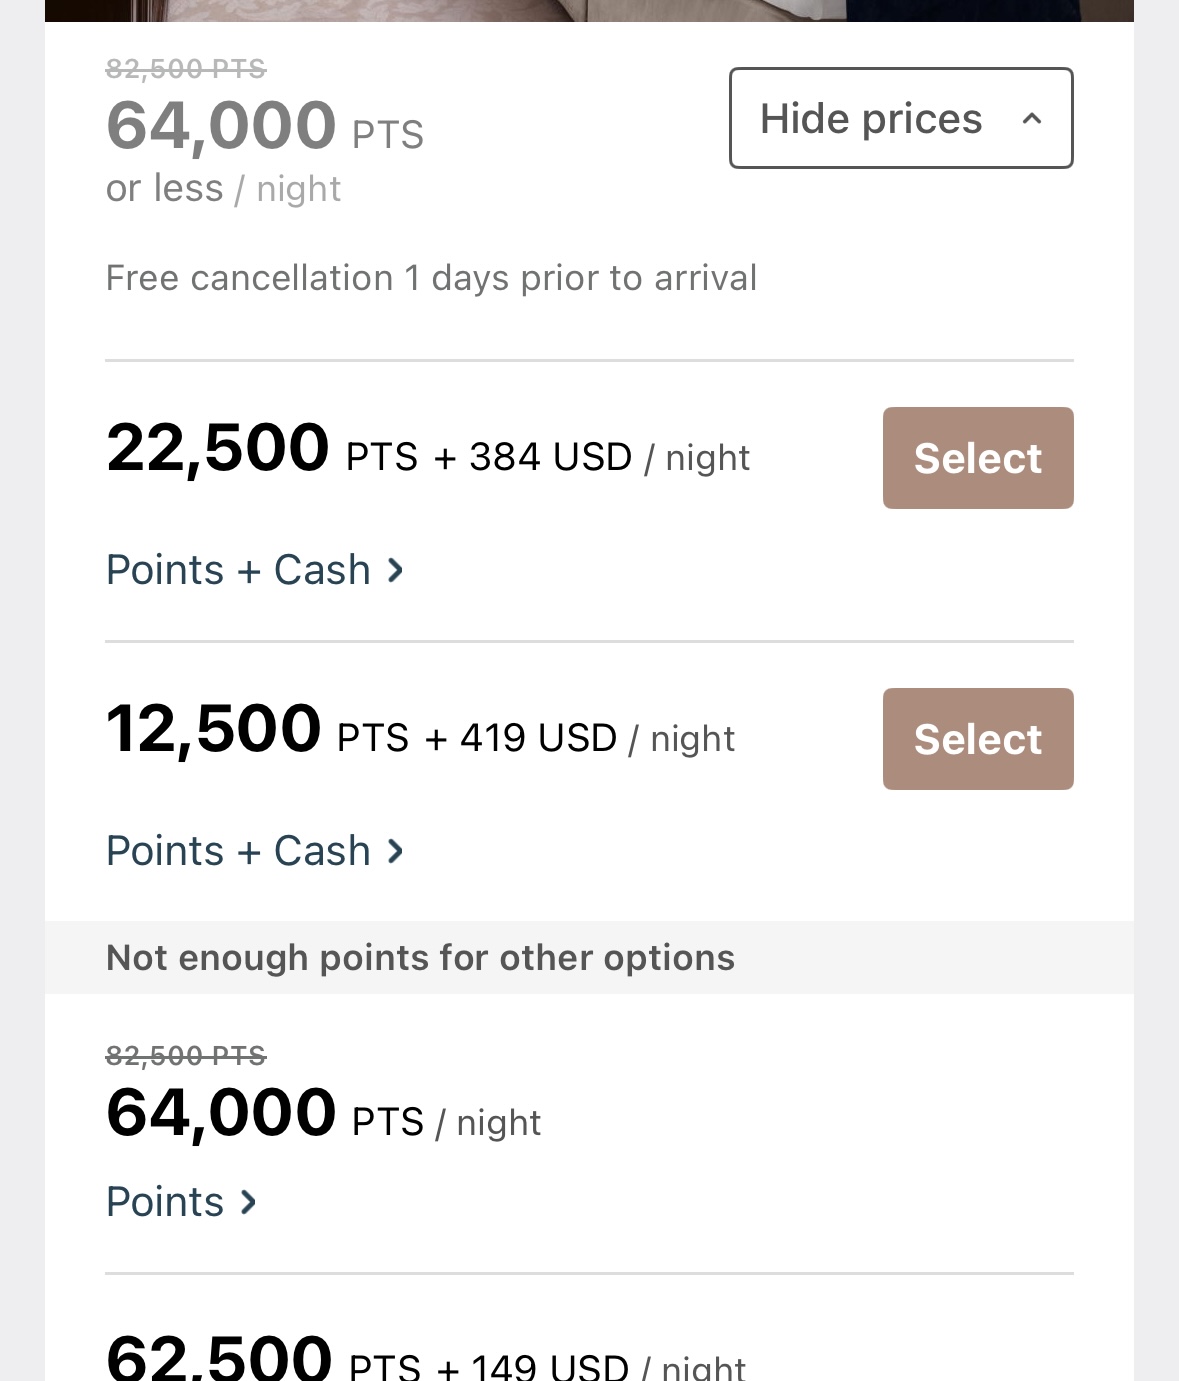Click the 62,500 PTS + 149 USD option
The height and width of the screenshot is (1381, 1179).
coord(426,1360)
